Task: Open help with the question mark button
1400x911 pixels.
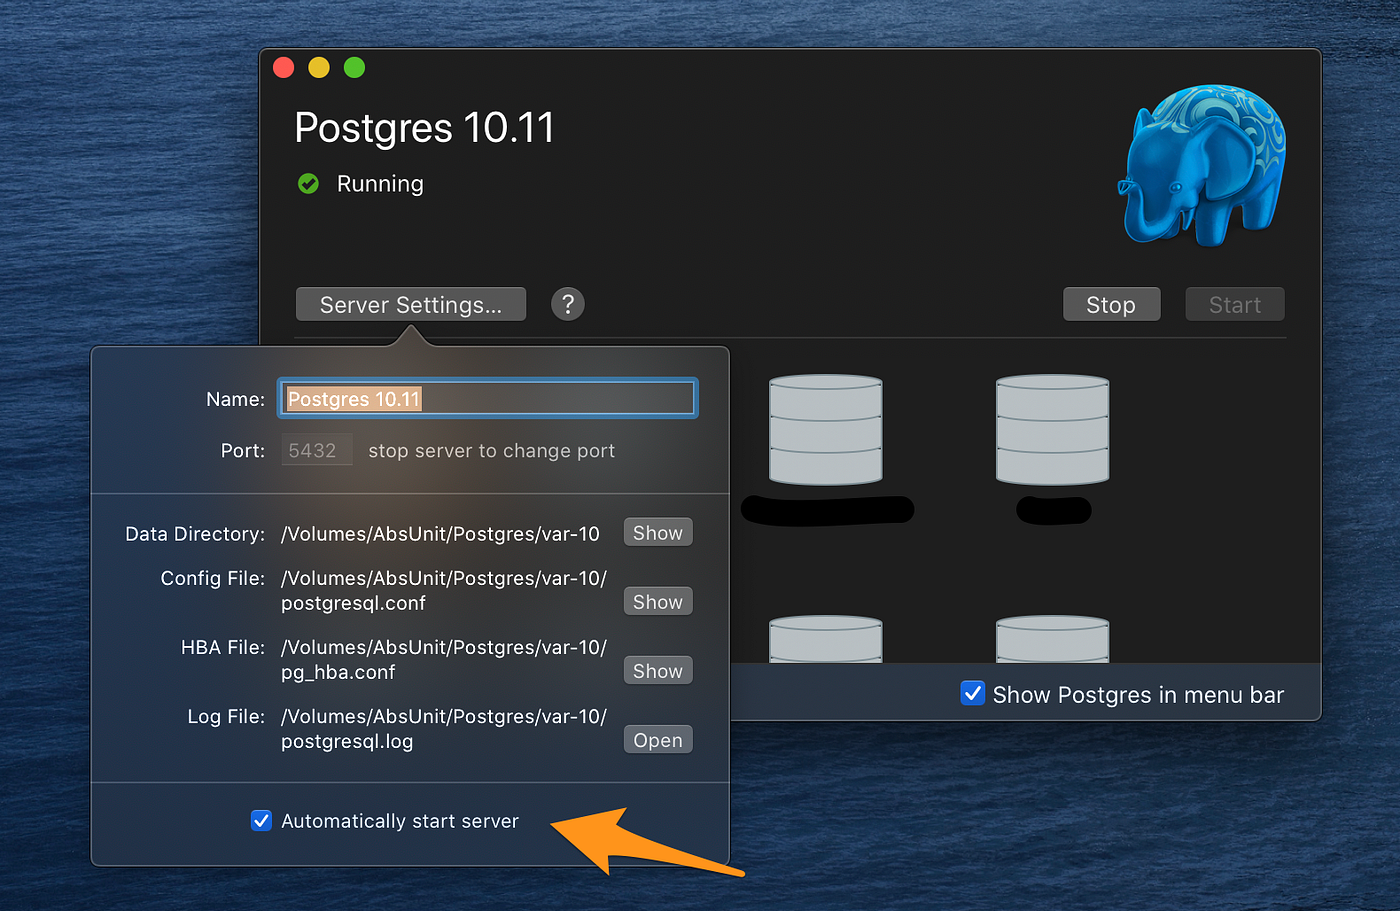Action: [568, 304]
